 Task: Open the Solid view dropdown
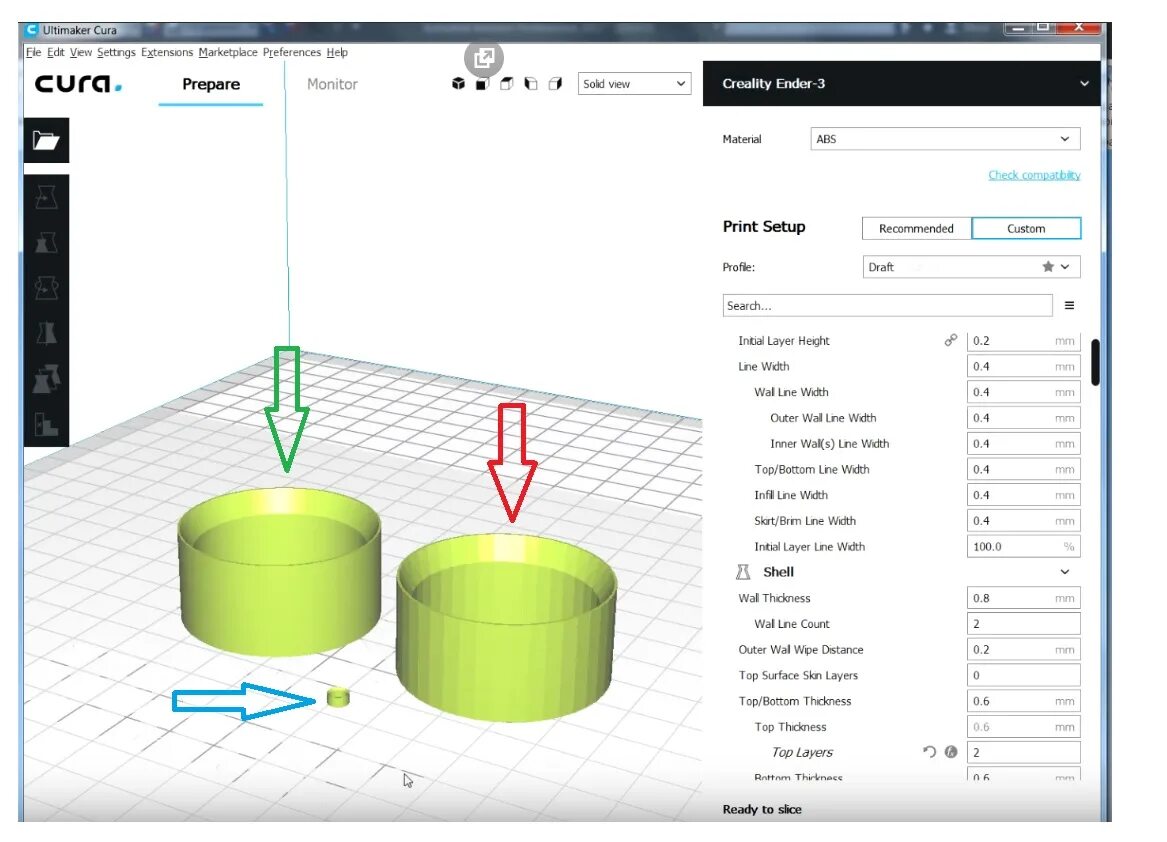634,84
